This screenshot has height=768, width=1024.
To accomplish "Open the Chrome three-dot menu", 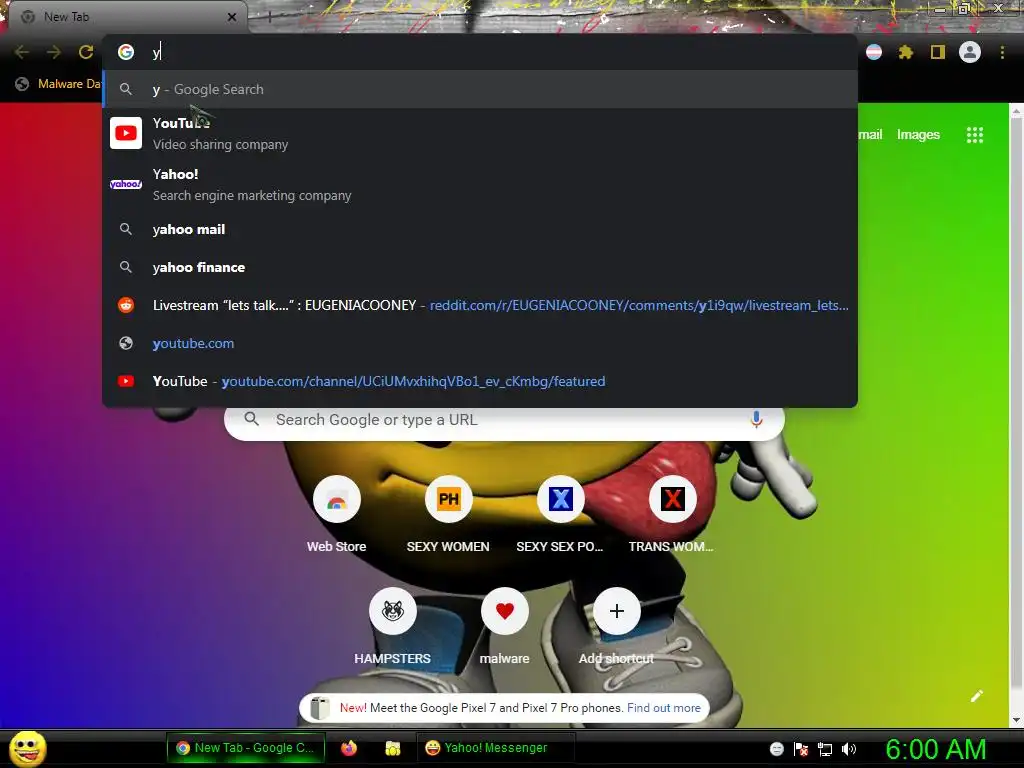I will (x=1002, y=52).
